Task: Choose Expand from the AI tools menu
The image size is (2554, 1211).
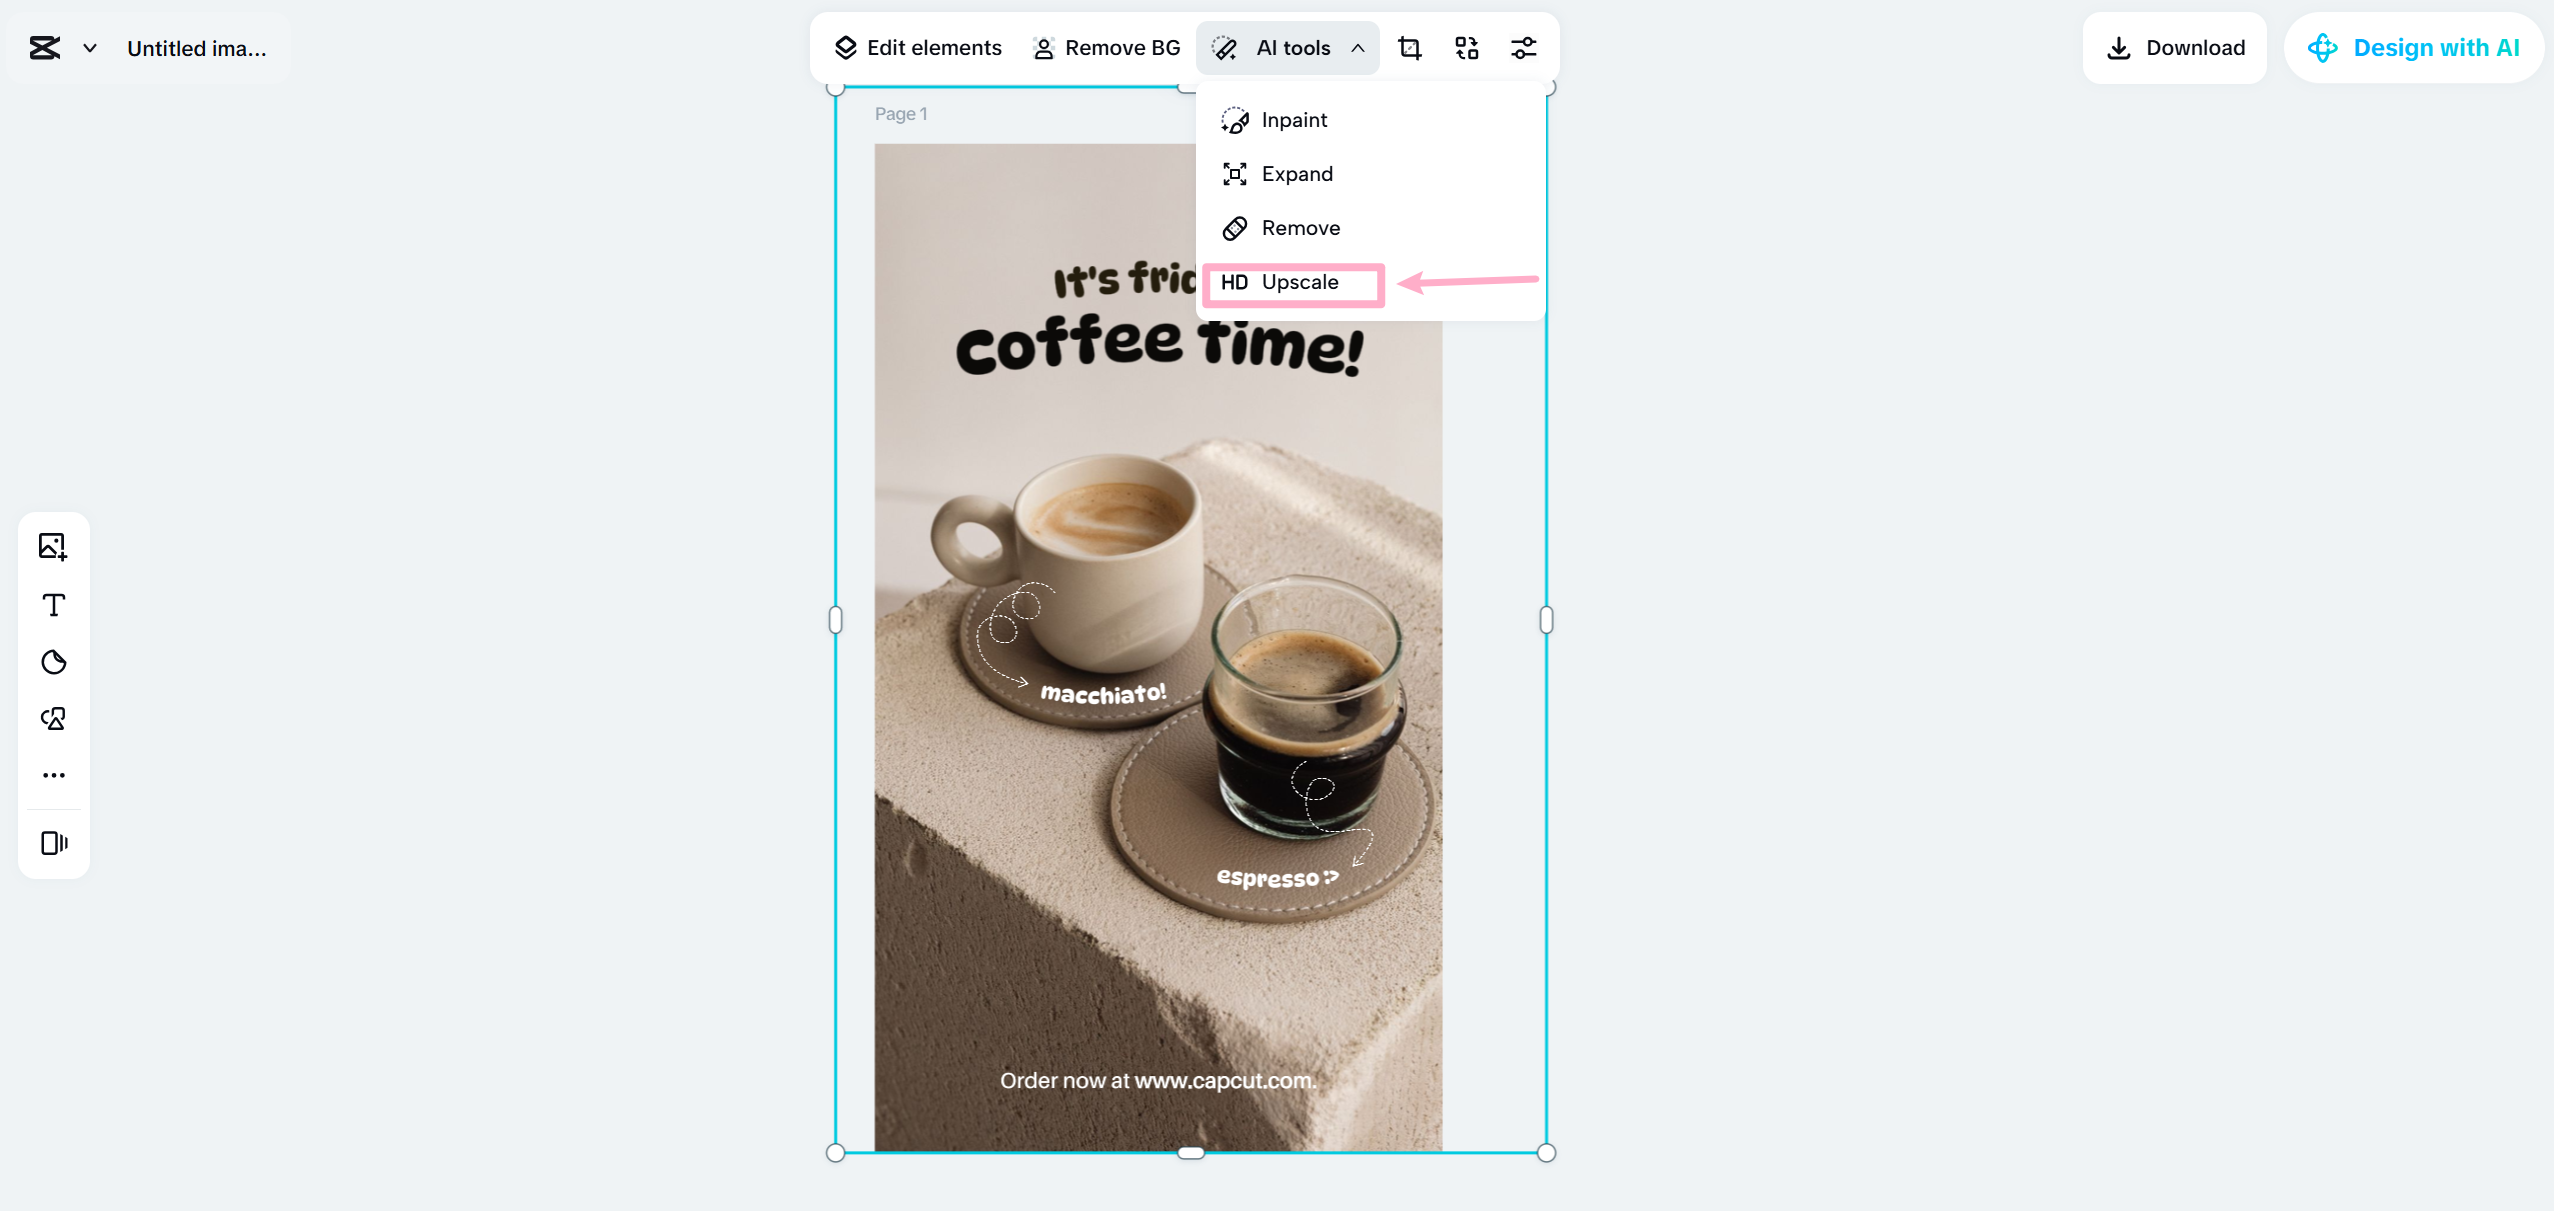Action: pyautogui.click(x=1297, y=173)
